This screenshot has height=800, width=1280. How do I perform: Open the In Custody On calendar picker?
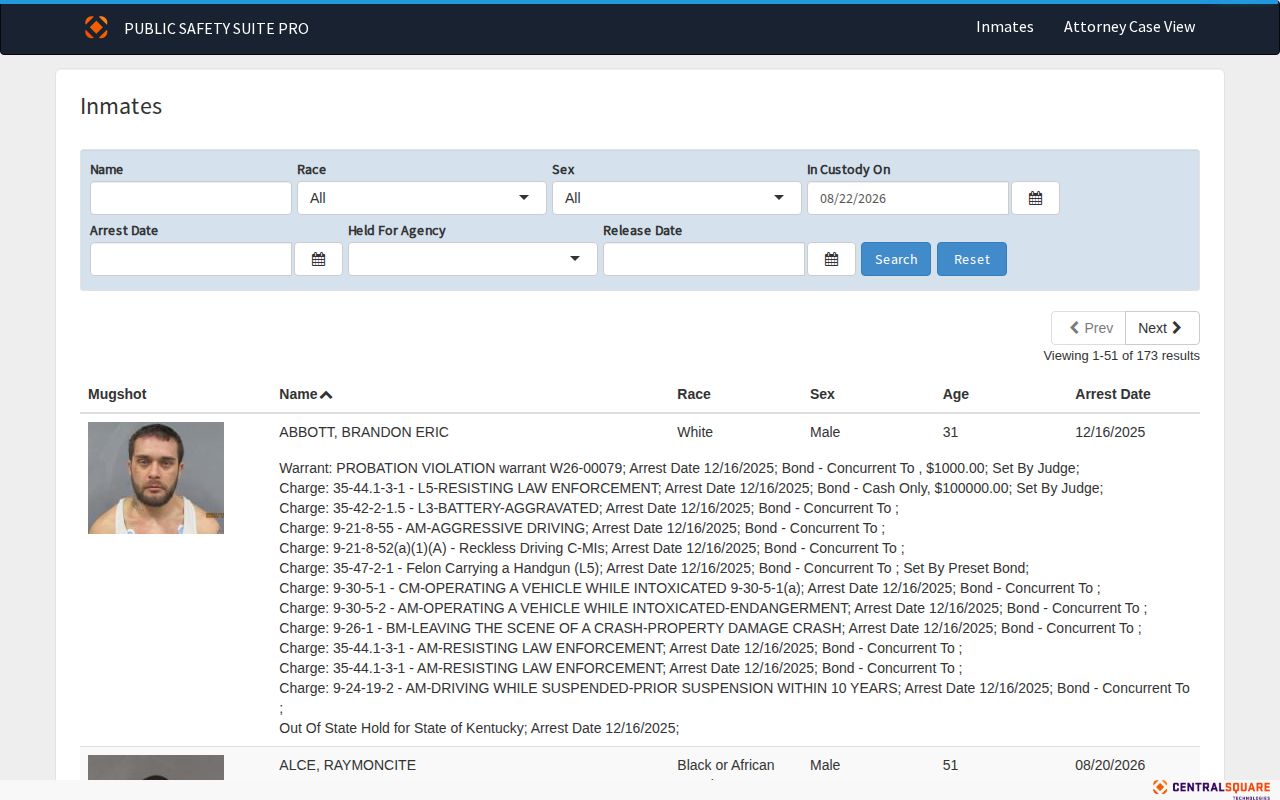click(x=1035, y=198)
